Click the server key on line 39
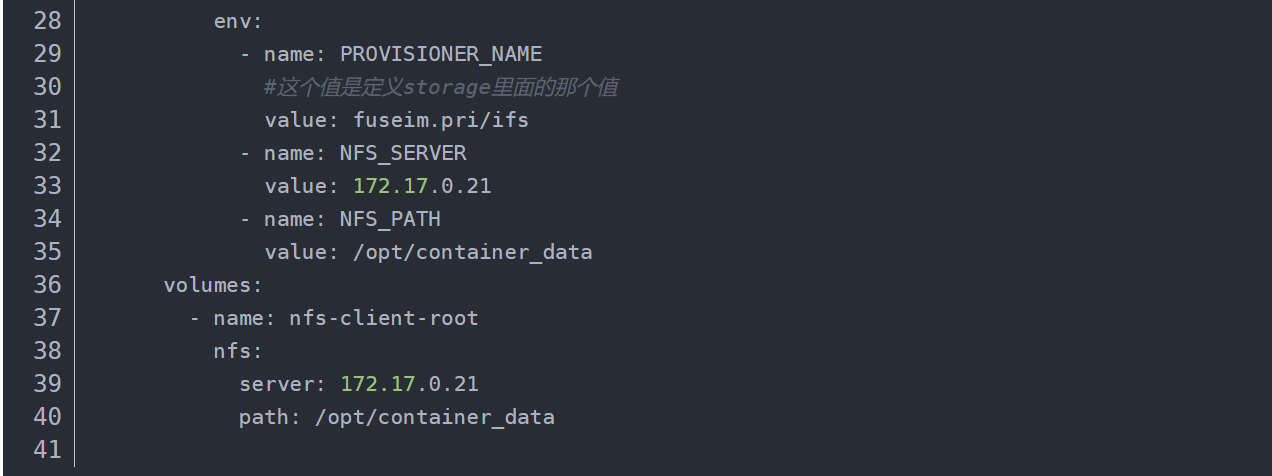Viewport: 1272px width, 476px height. (279, 384)
